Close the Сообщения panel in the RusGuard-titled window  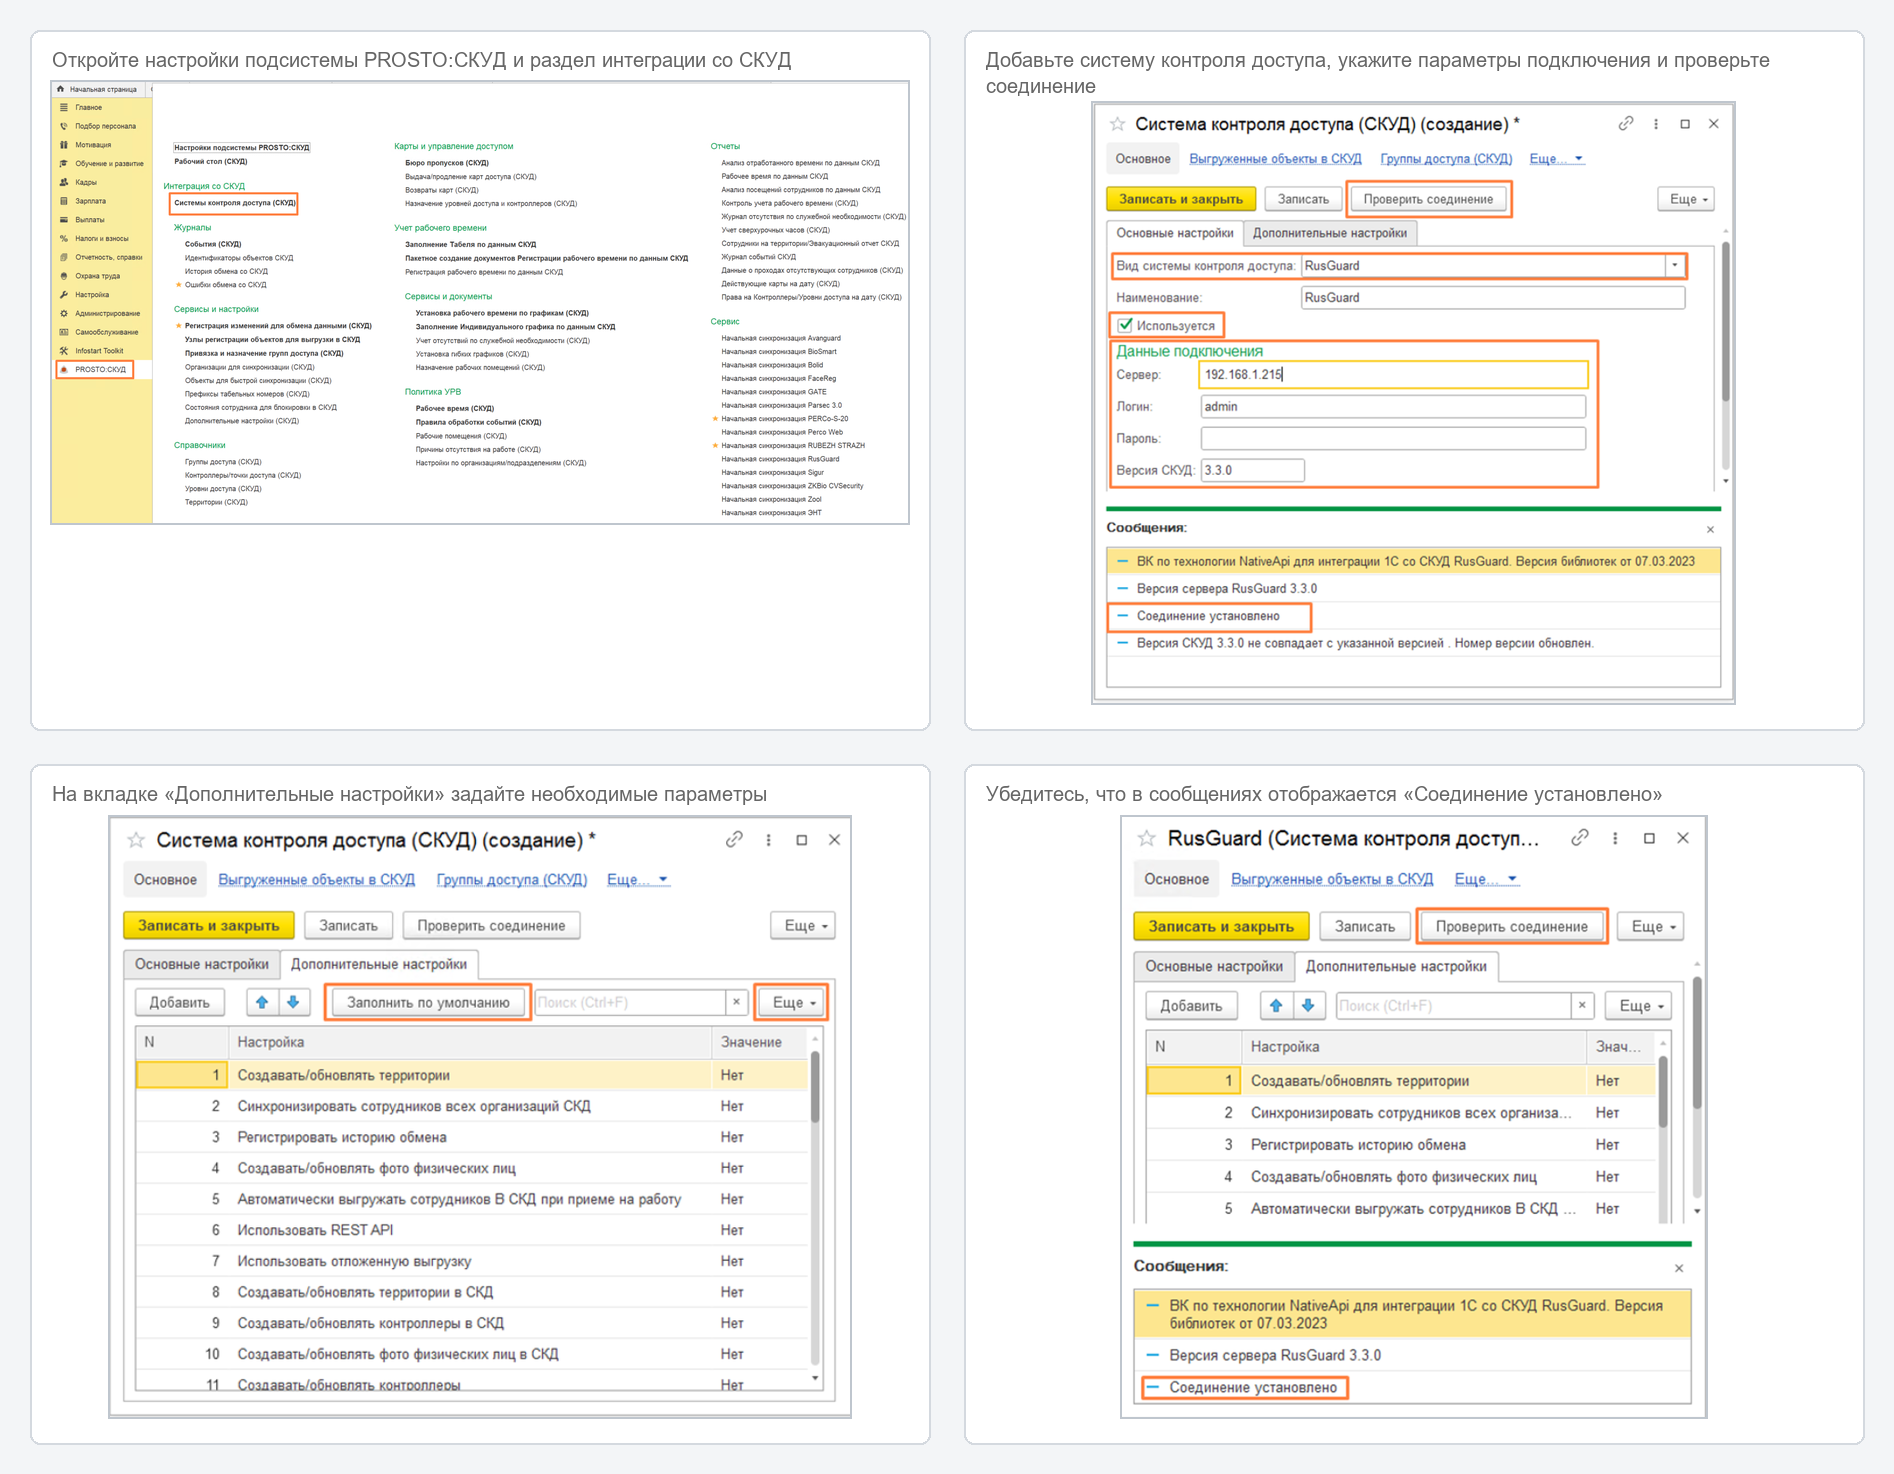(x=1679, y=1268)
